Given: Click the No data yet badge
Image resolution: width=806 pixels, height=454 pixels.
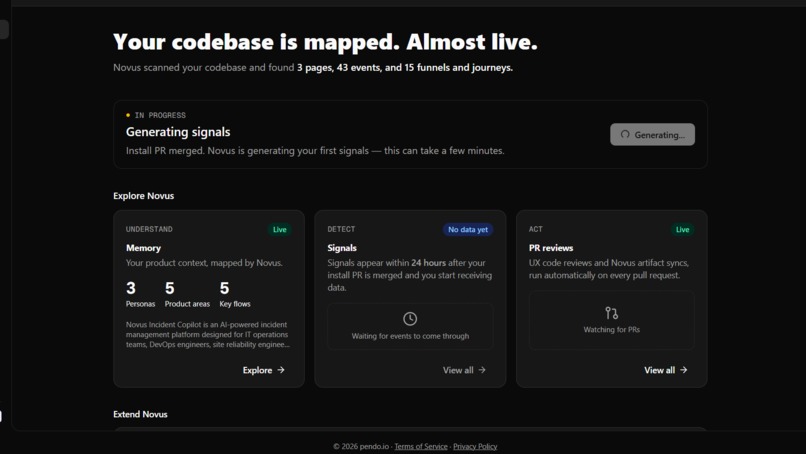Looking at the screenshot, I should click(468, 229).
